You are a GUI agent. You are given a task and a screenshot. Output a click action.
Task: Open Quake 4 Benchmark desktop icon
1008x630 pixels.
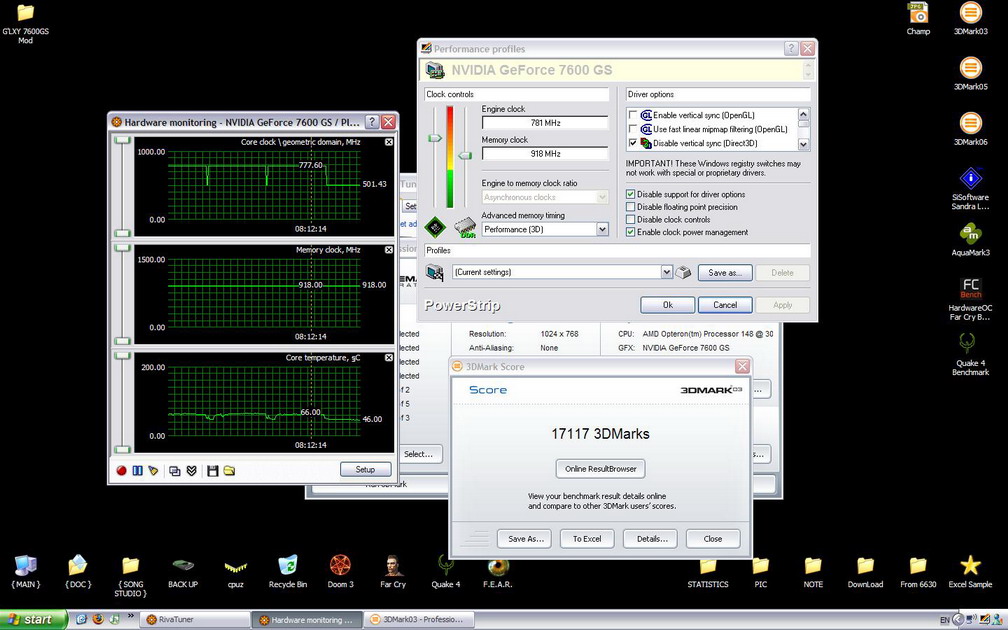coord(970,354)
